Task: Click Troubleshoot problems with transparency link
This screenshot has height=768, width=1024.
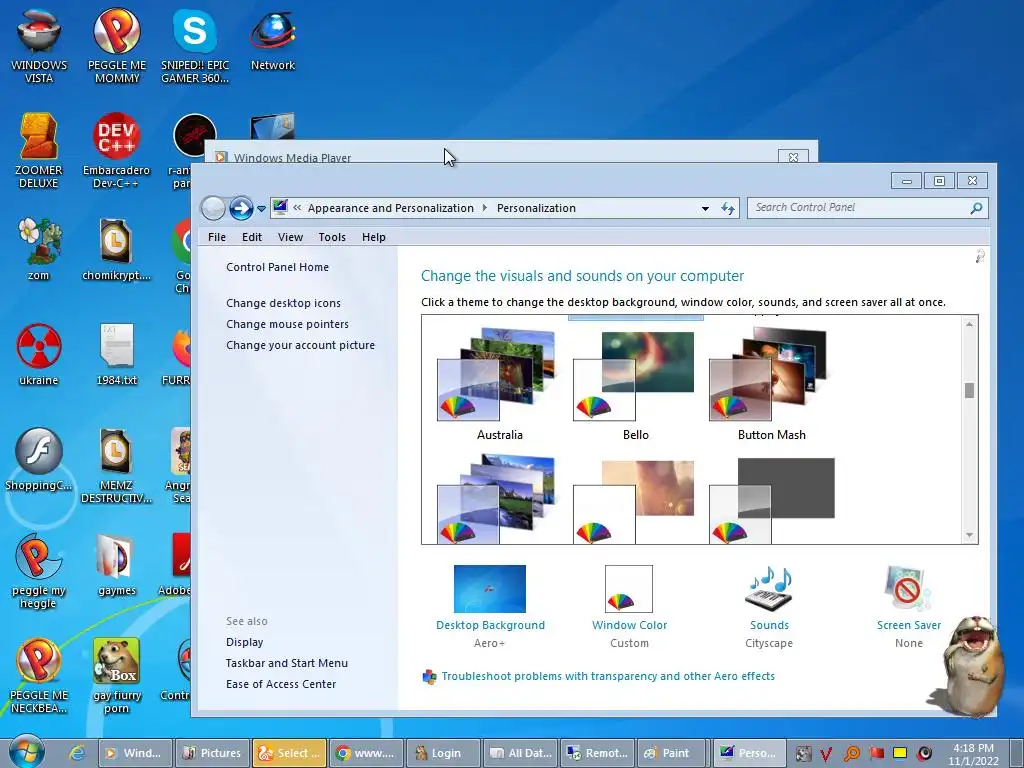Action: click(x=608, y=676)
